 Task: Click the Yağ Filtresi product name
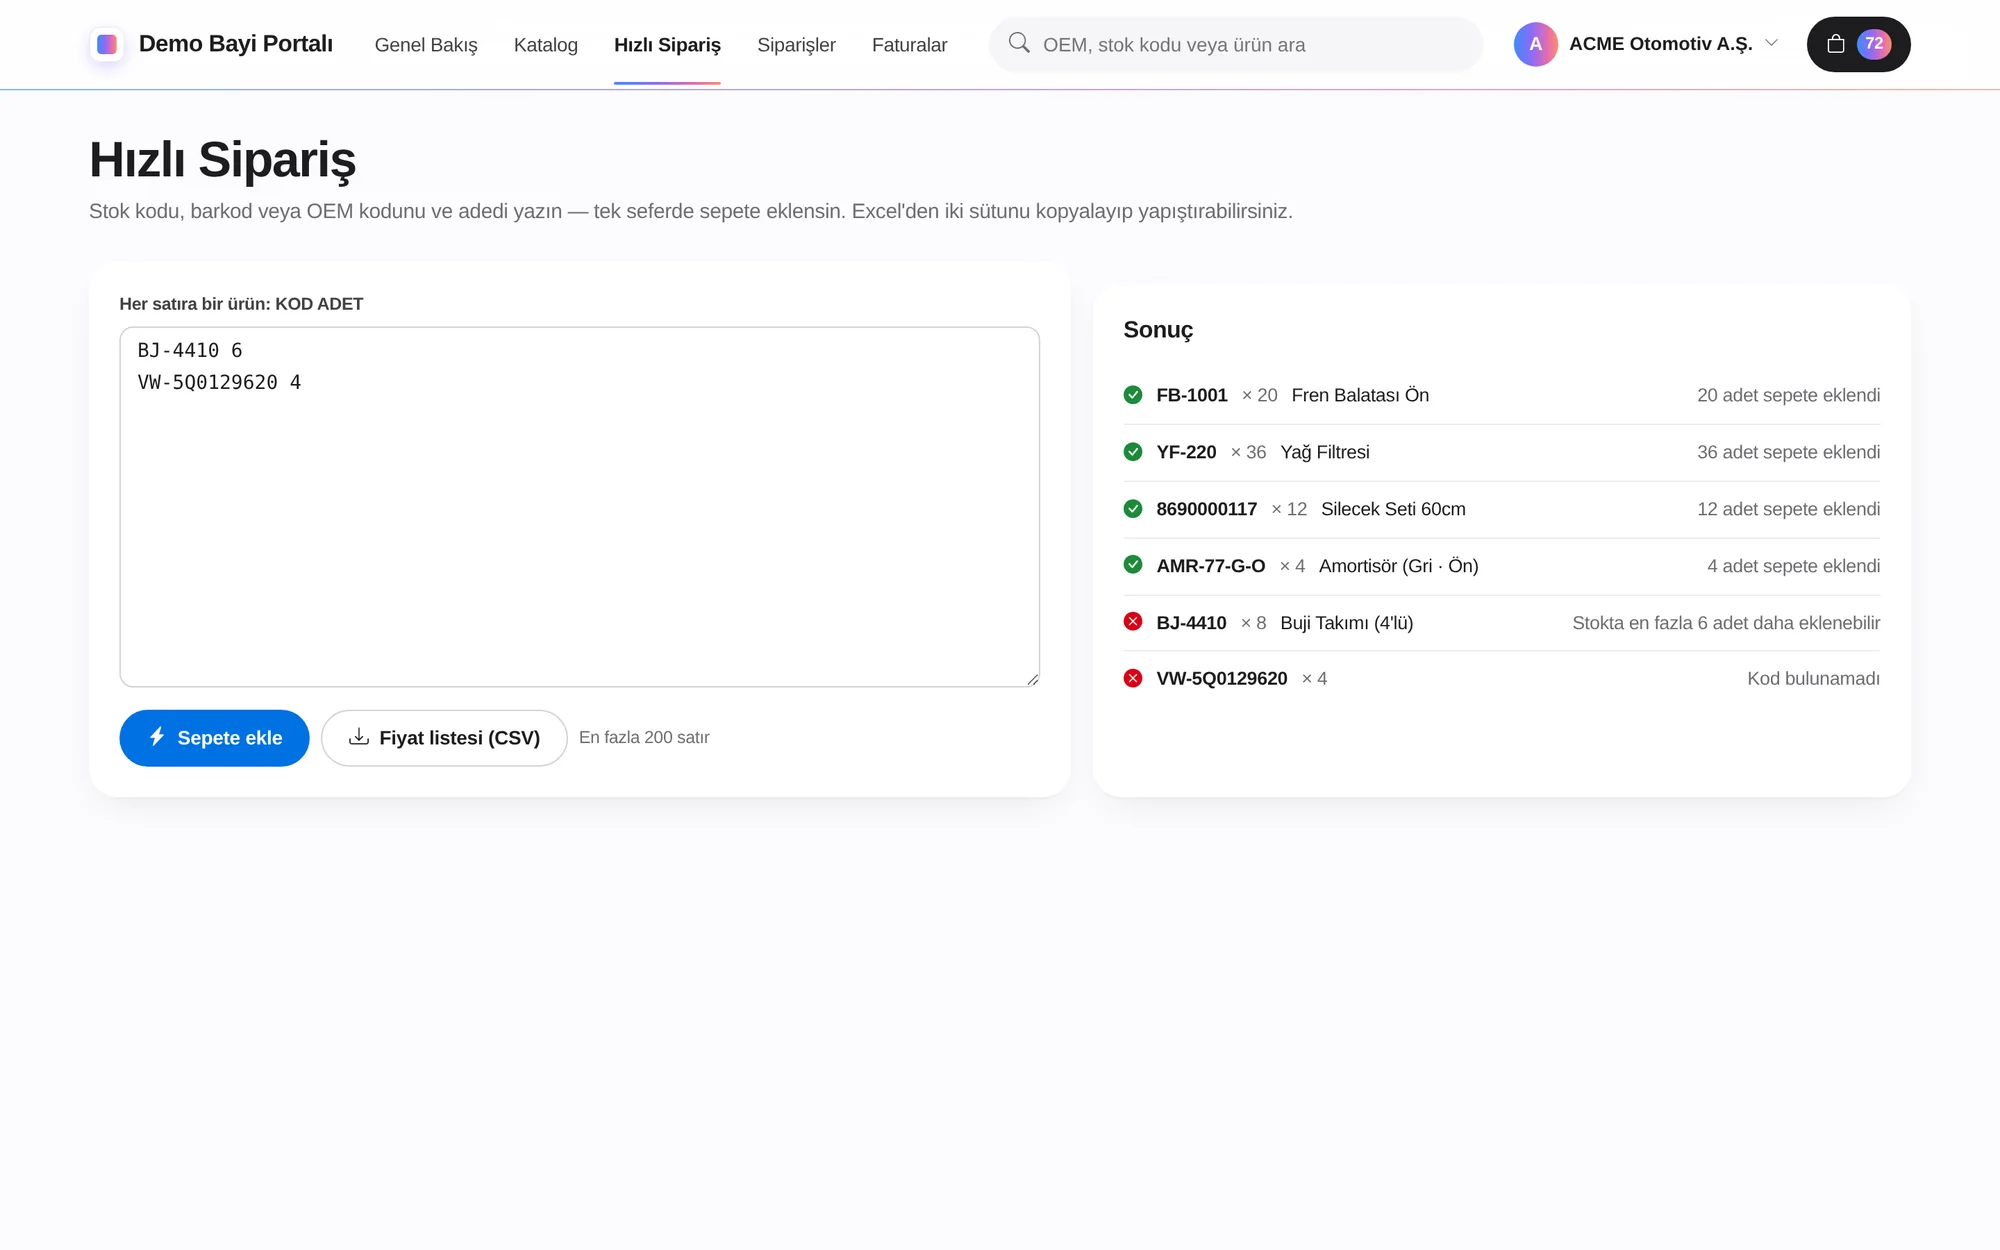[x=1325, y=452]
